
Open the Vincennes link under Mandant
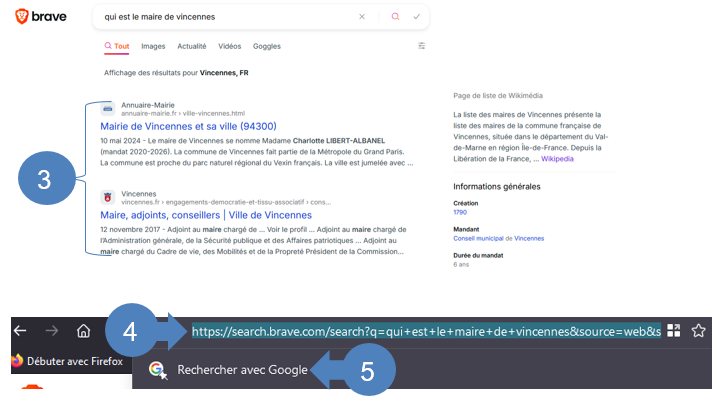coord(529,238)
